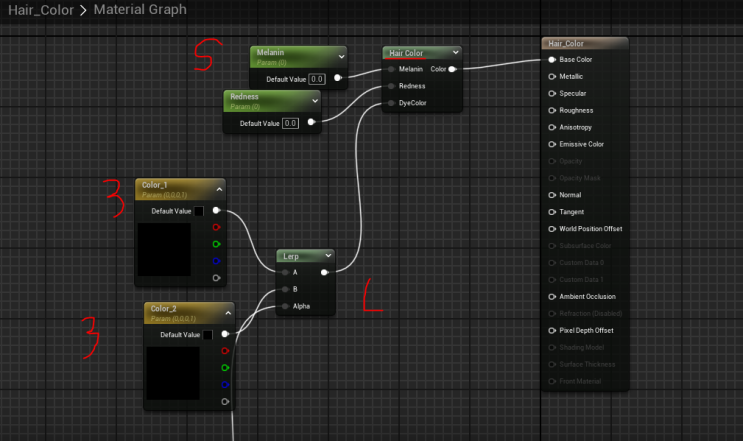743x441 pixels.
Task: Click the Color_2 green channel output pin
Action: [x=226, y=367]
